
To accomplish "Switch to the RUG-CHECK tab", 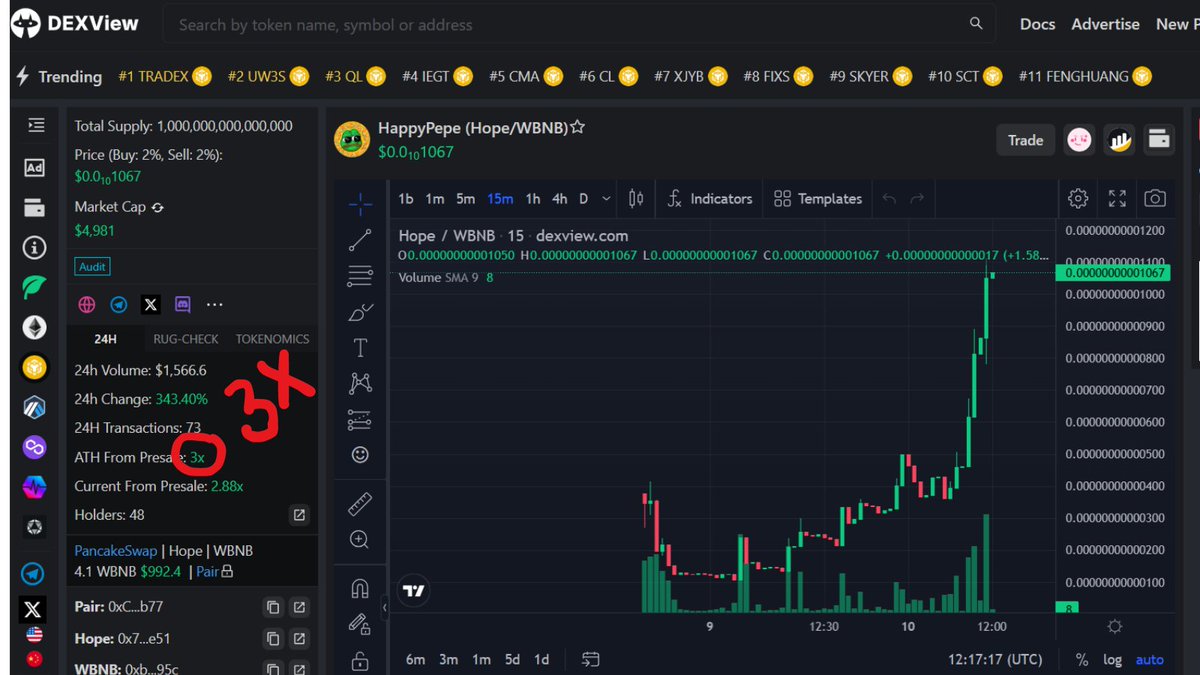I will click(186, 339).
